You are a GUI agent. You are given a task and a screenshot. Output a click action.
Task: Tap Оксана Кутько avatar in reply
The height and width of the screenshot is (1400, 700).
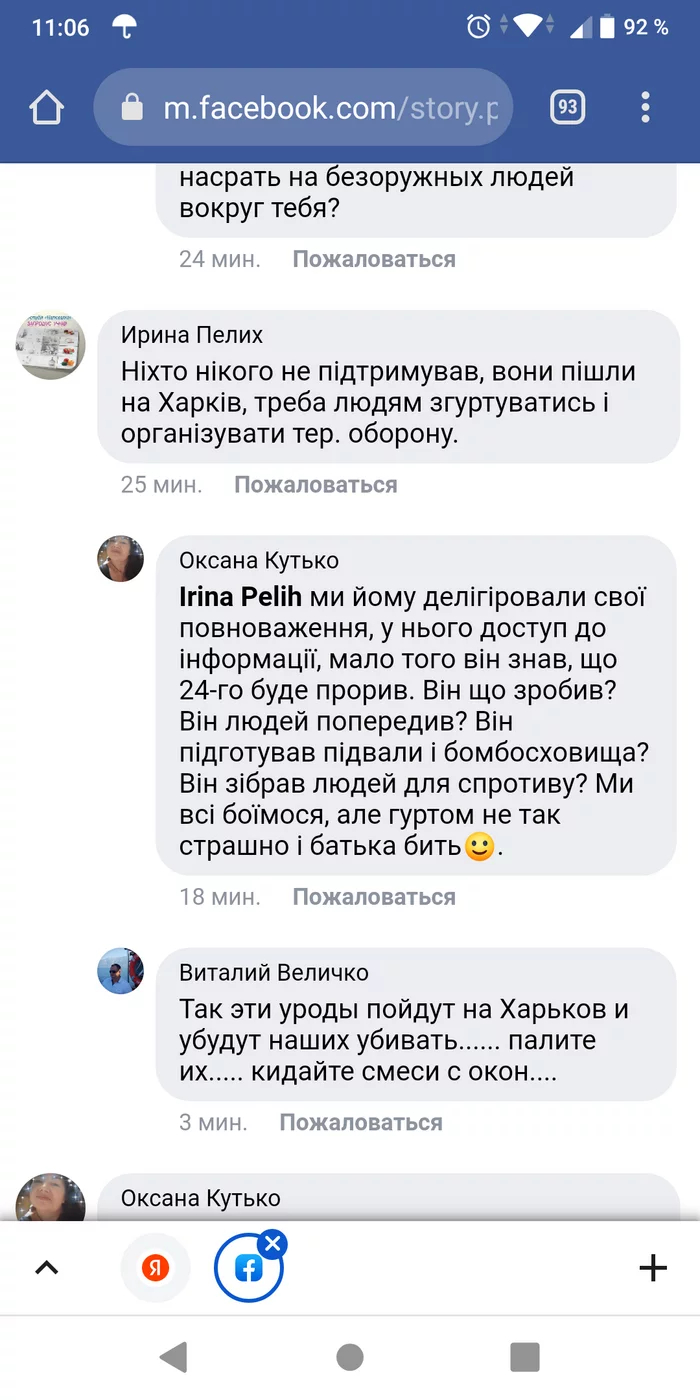[121, 558]
